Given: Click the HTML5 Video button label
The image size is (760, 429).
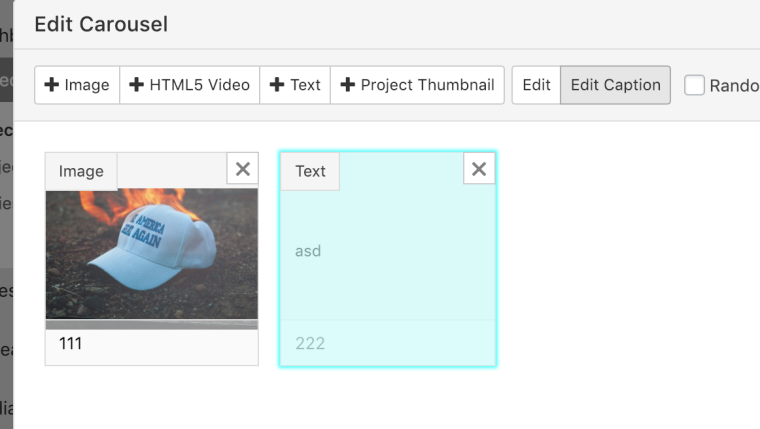Looking at the screenshot, I should (x=199, y=85).
